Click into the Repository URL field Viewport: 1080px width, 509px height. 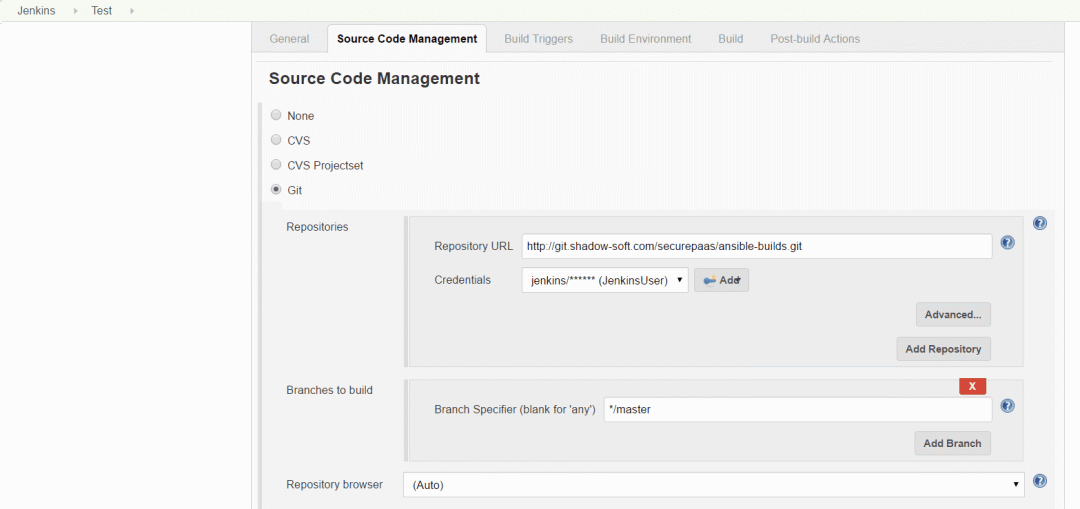(757, 246)
